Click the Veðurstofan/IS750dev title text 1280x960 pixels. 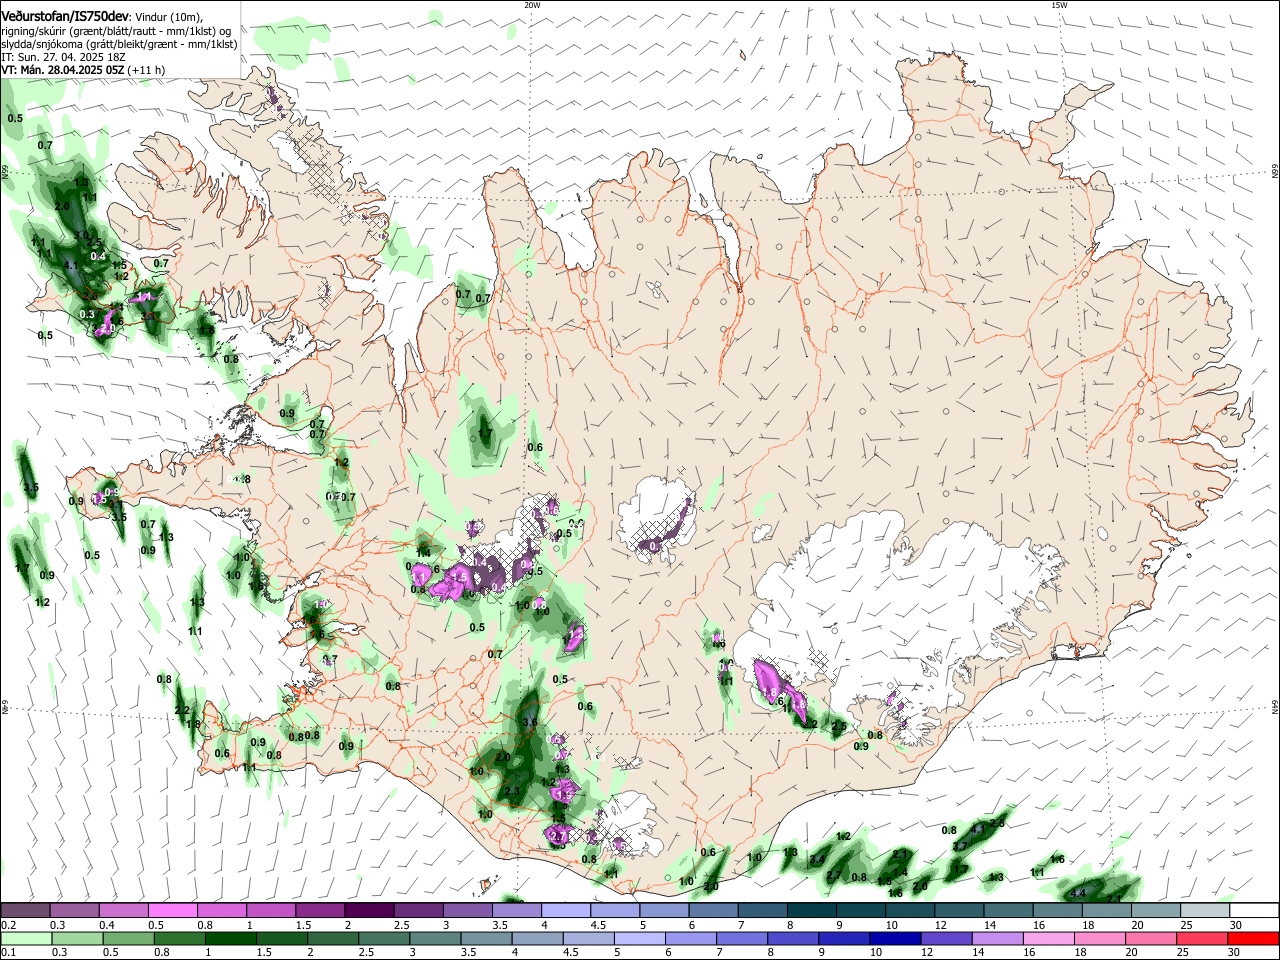65,17
